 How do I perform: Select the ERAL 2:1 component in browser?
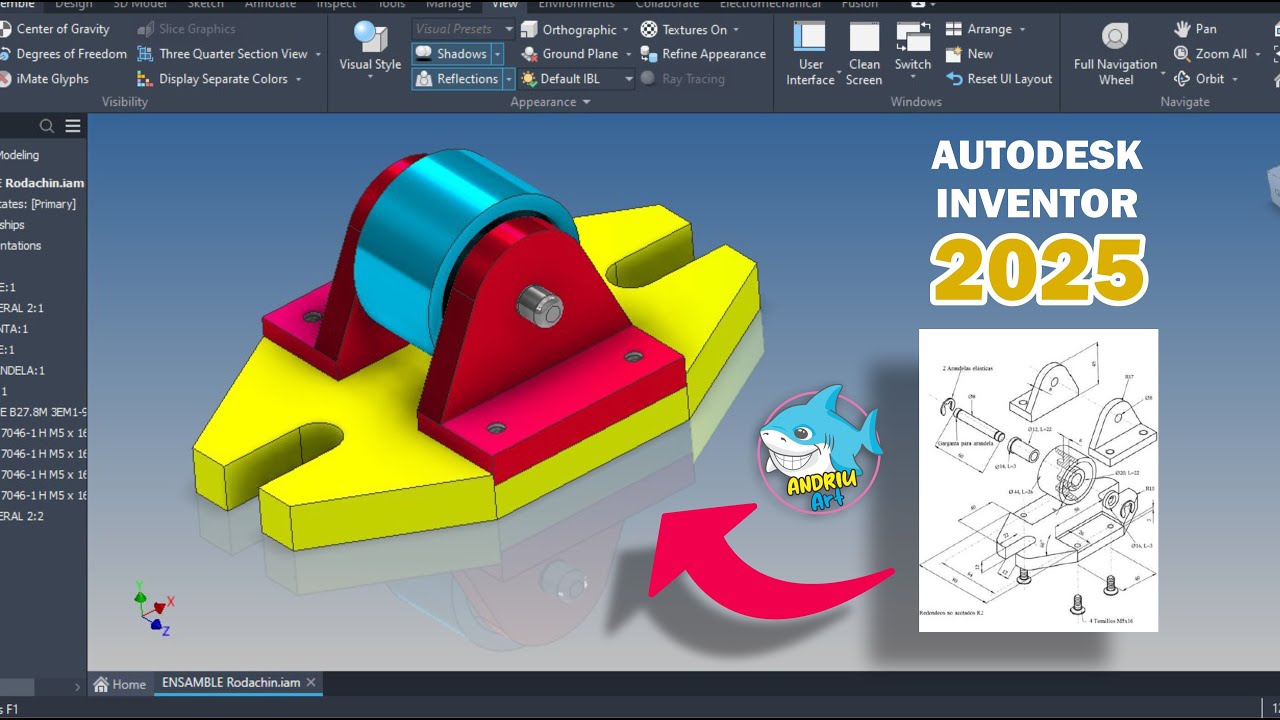click(22, 308)
